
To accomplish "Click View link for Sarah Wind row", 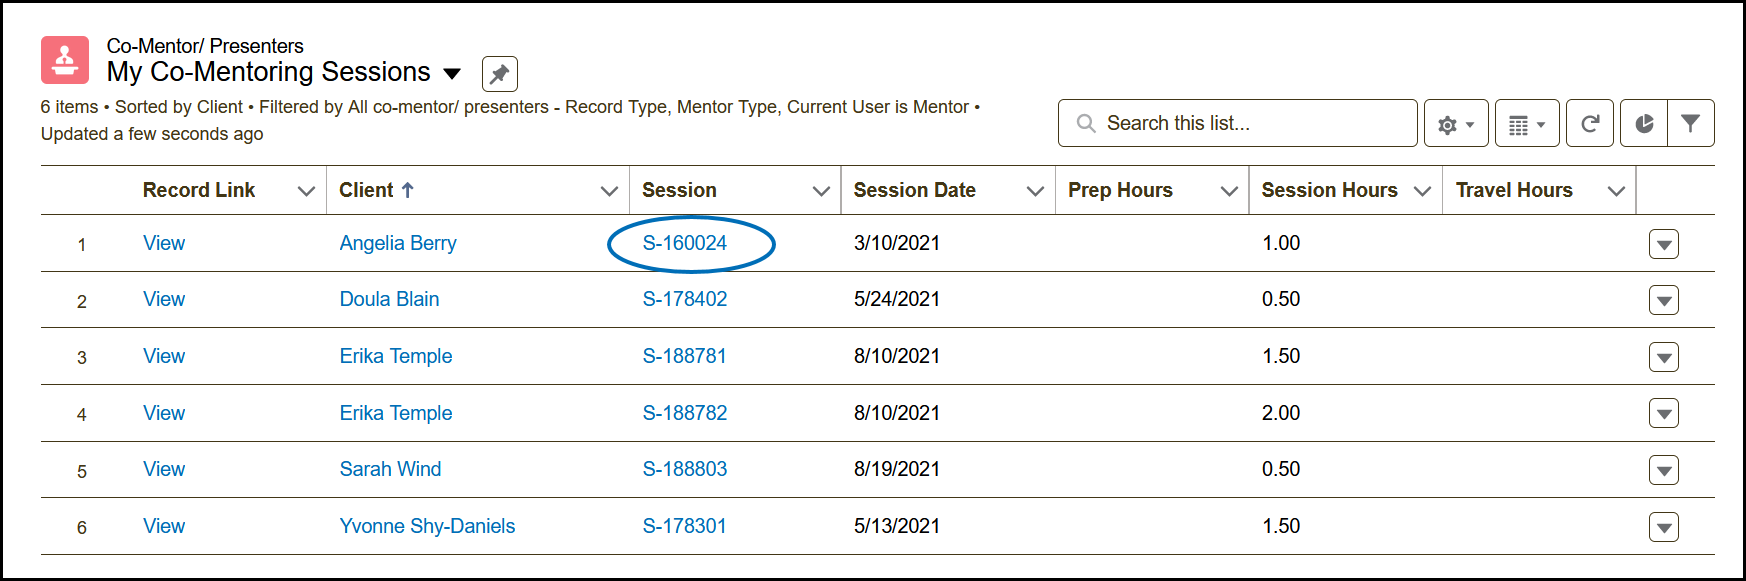I will pos(164,469).
